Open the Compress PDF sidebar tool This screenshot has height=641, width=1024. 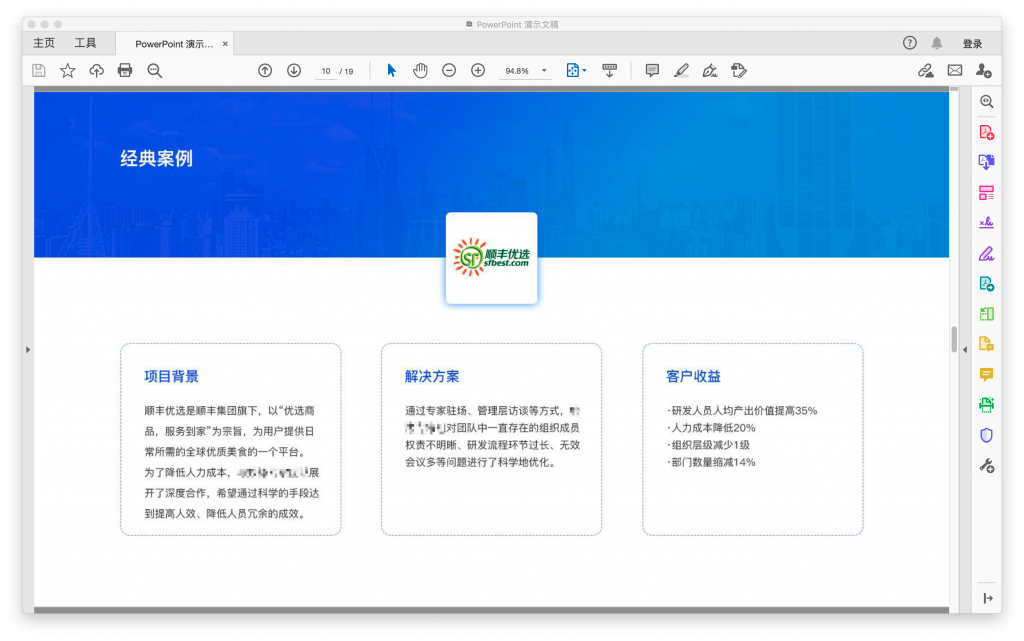tap(987, 314)
